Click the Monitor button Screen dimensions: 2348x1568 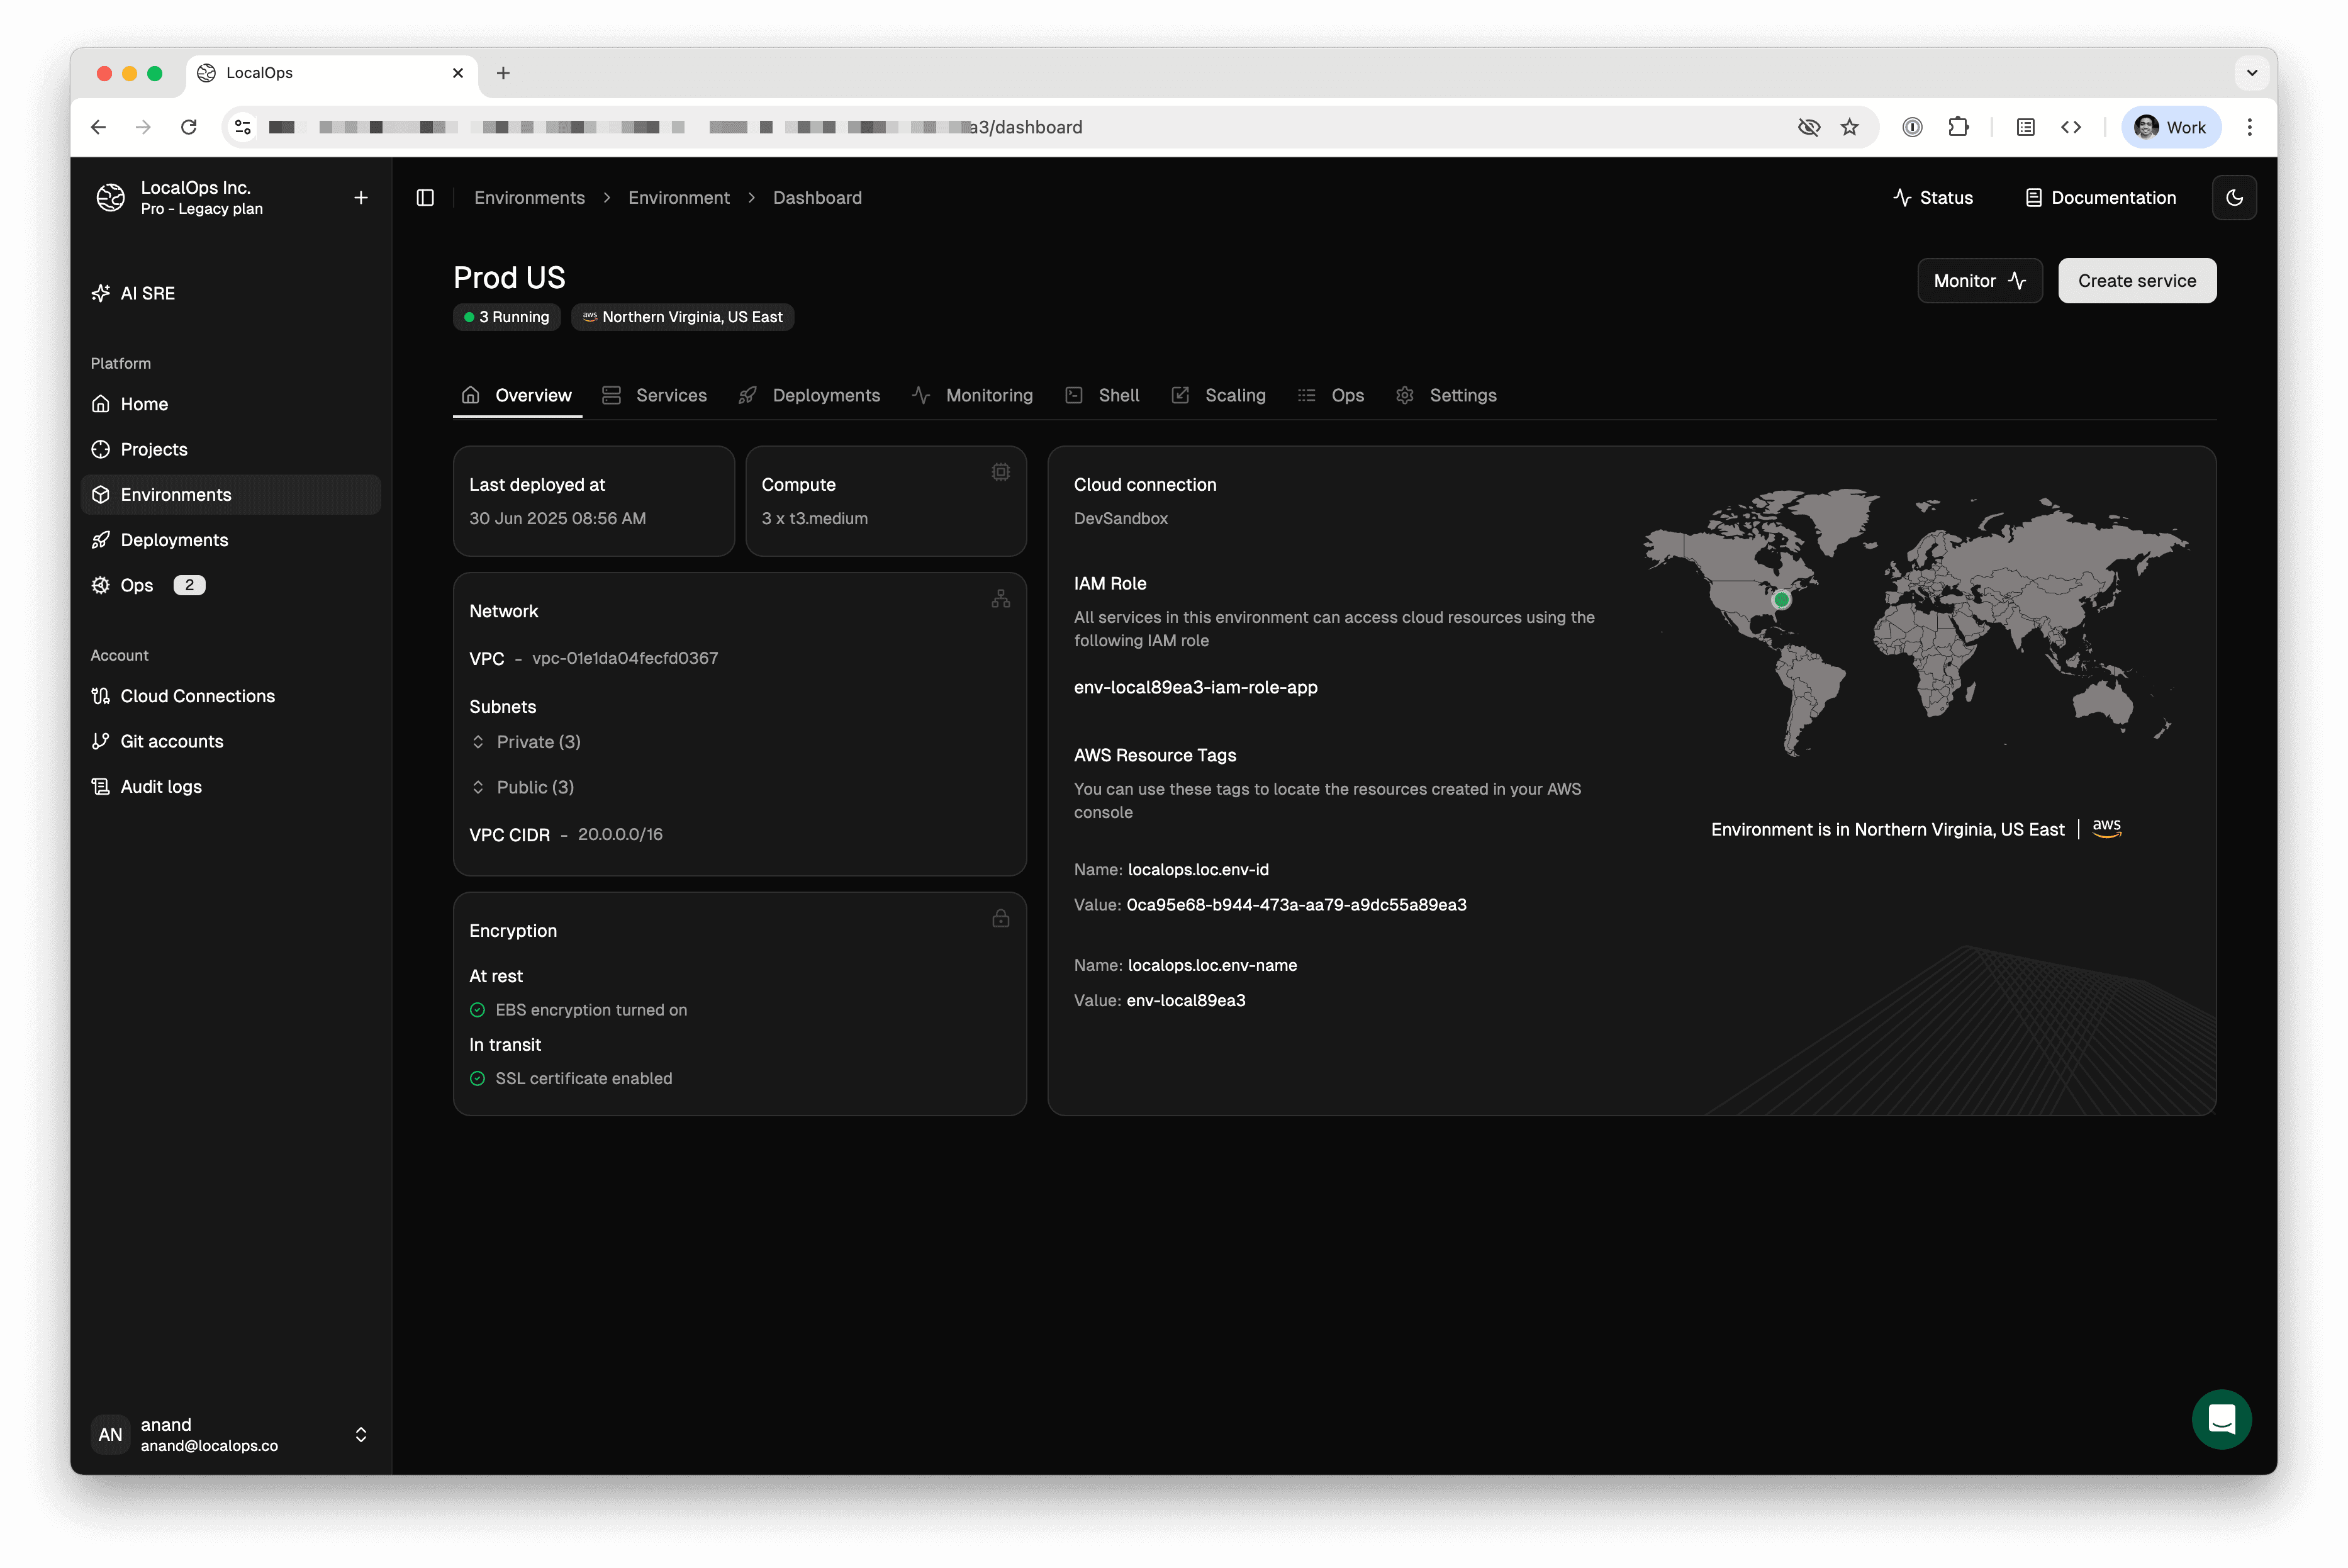(x=1979, y=281)
